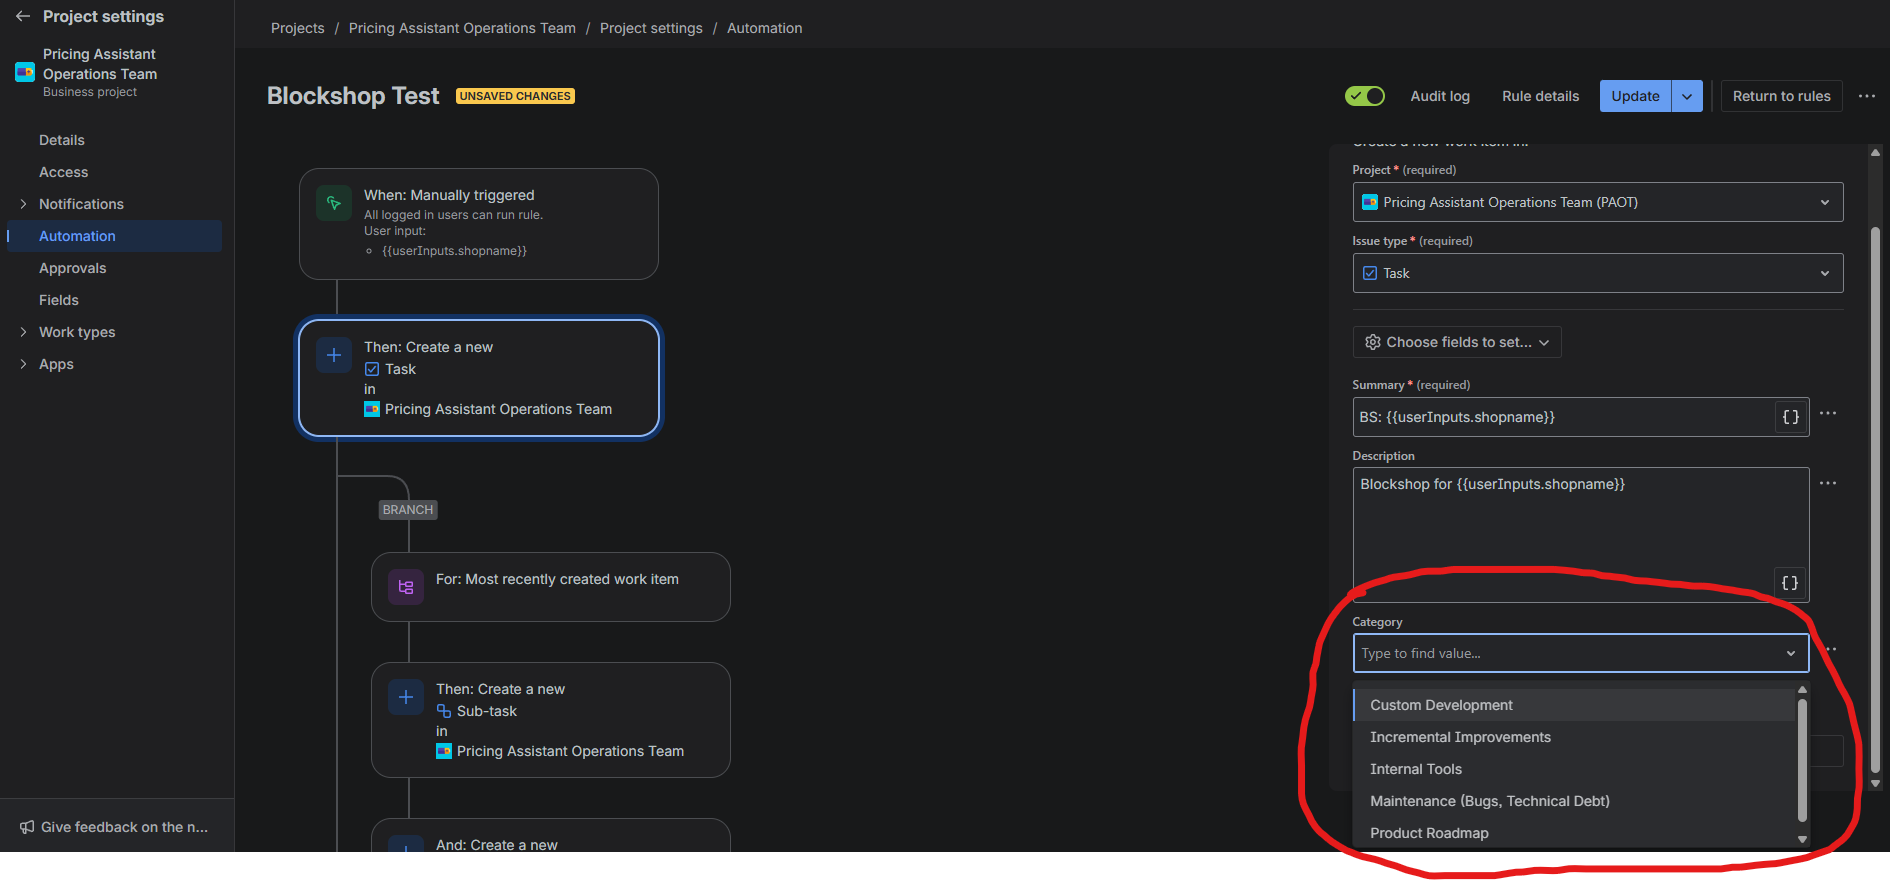This screenshot has width=1890, height=881.
Task: Open Approvals in sidebar
Action: pyautogui.click(x=73, y=268)
